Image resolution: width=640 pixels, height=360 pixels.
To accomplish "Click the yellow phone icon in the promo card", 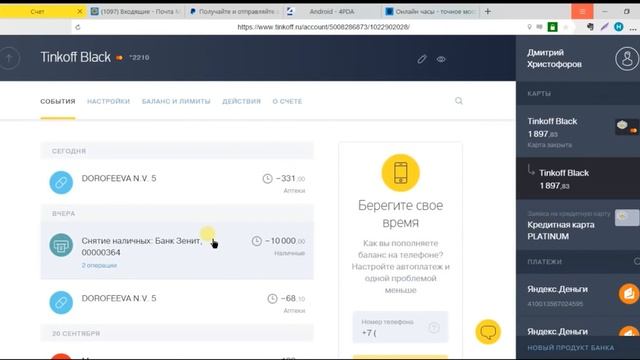I will [x=400, y=173].
